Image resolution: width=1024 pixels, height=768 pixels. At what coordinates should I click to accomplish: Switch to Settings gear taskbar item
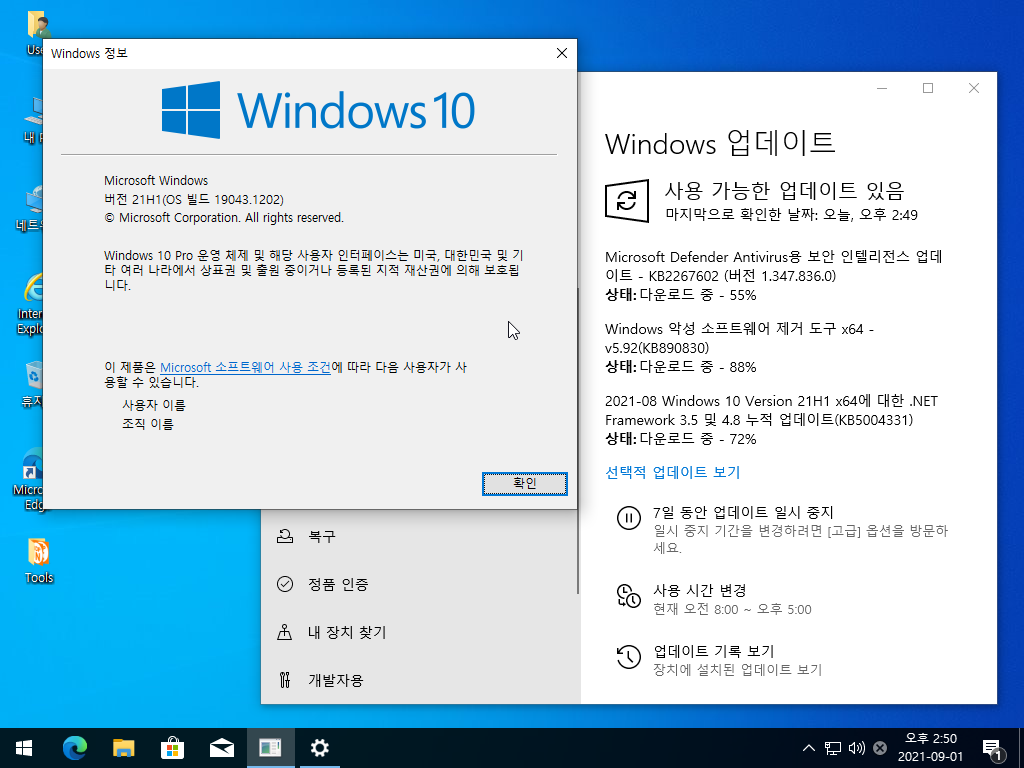click(319, 748)
